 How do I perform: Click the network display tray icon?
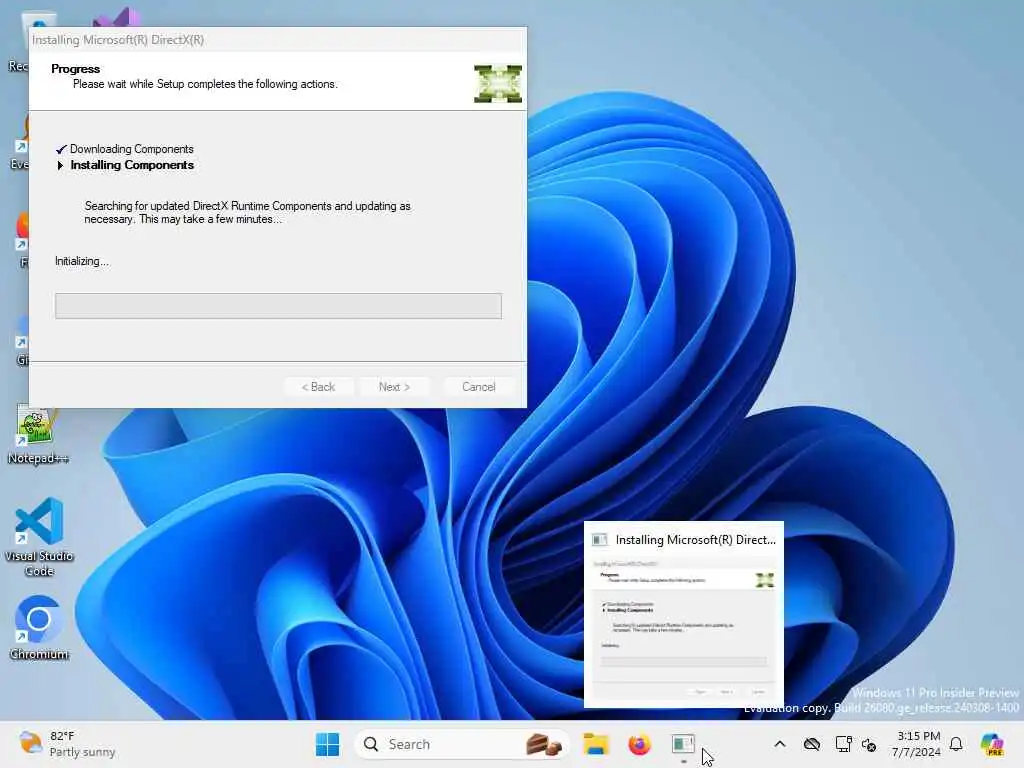click(x=843, y=744)
